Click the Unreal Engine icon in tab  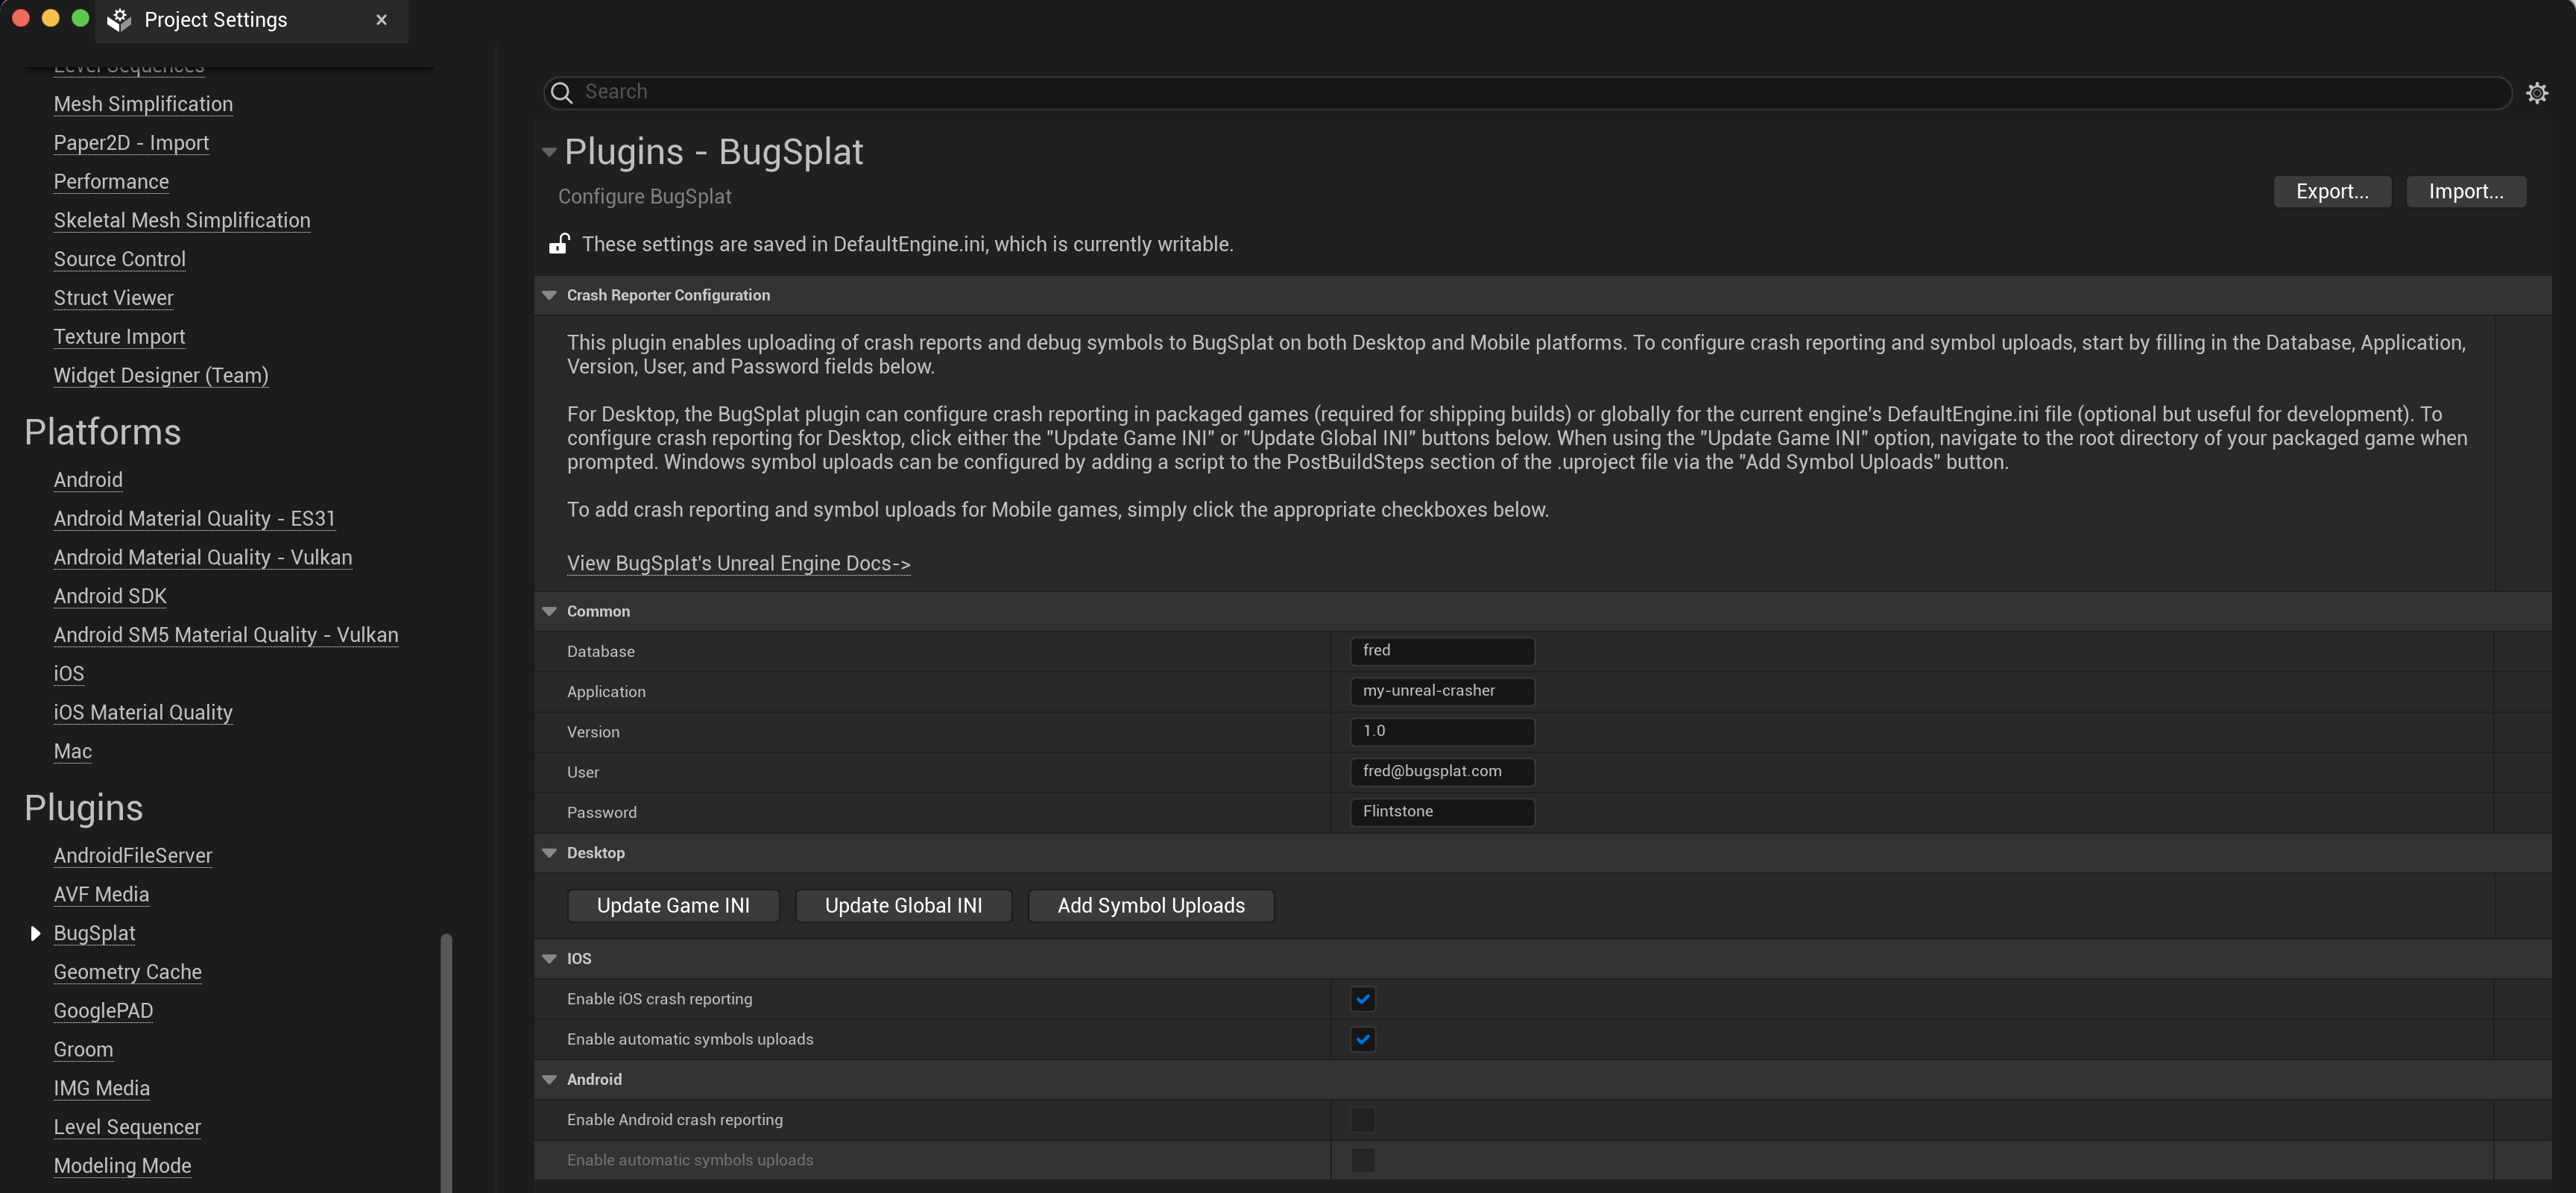(120, 20)
